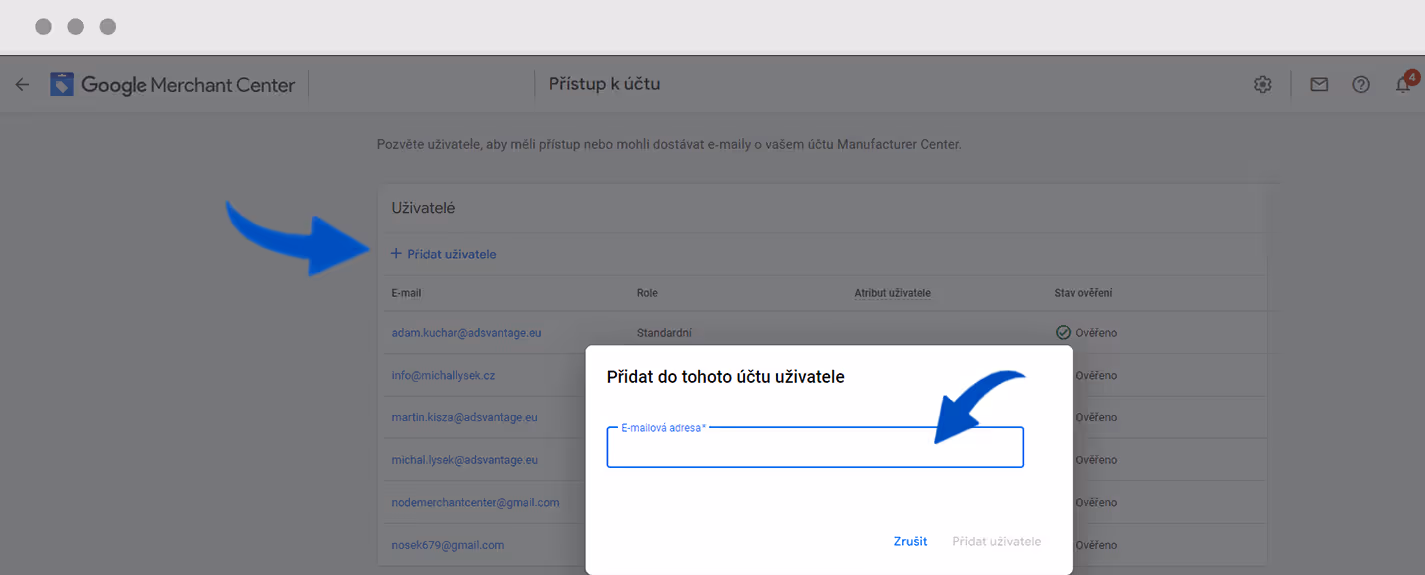This screenshot has height=575, width=1425.
Task: Click the E-mailová adresa input field
Action: 815,447
